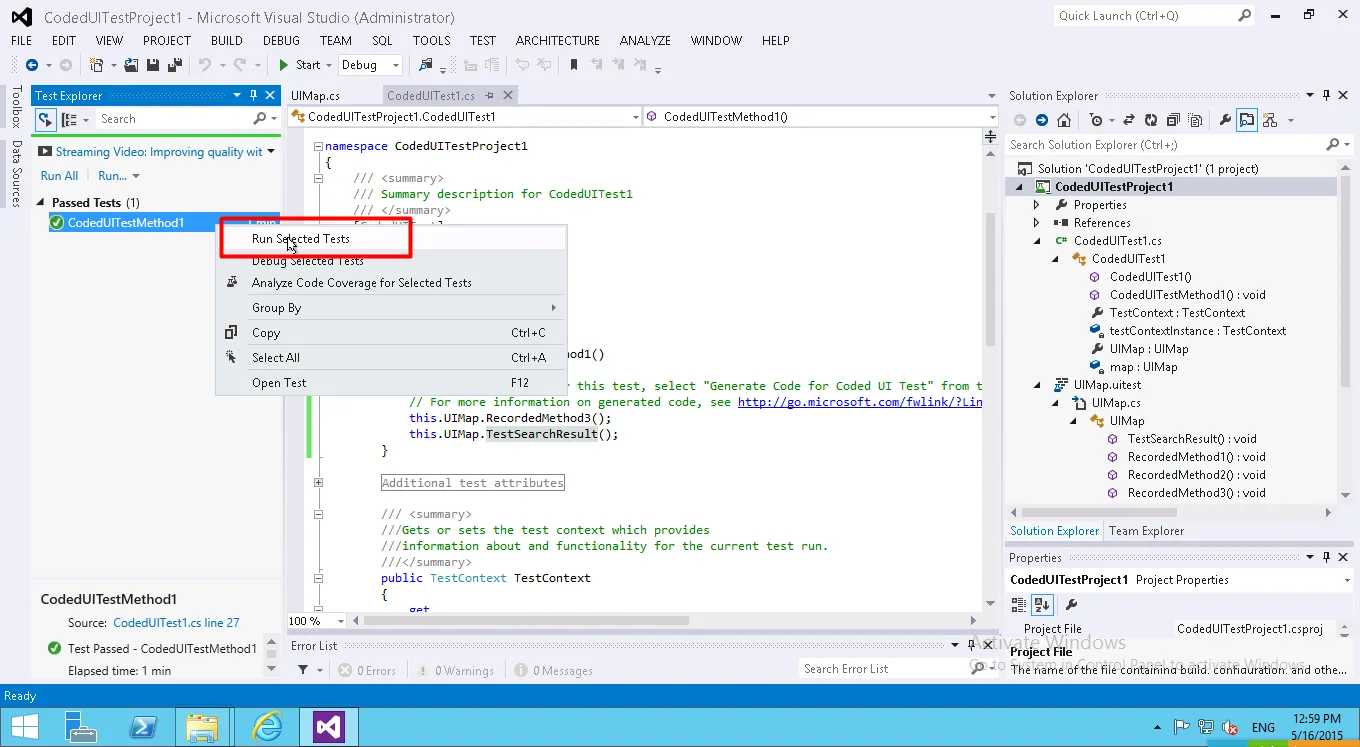Collapse the CodedUITest1.cs tree node
Screen dimensions: 1360x747
(1037, 241)
